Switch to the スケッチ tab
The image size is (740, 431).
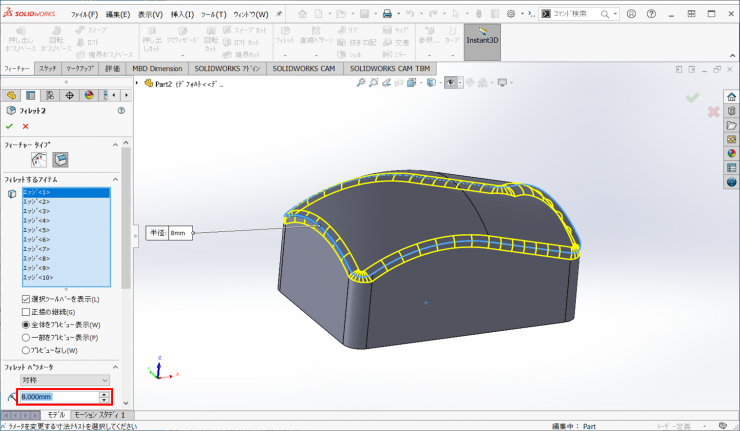47,69
